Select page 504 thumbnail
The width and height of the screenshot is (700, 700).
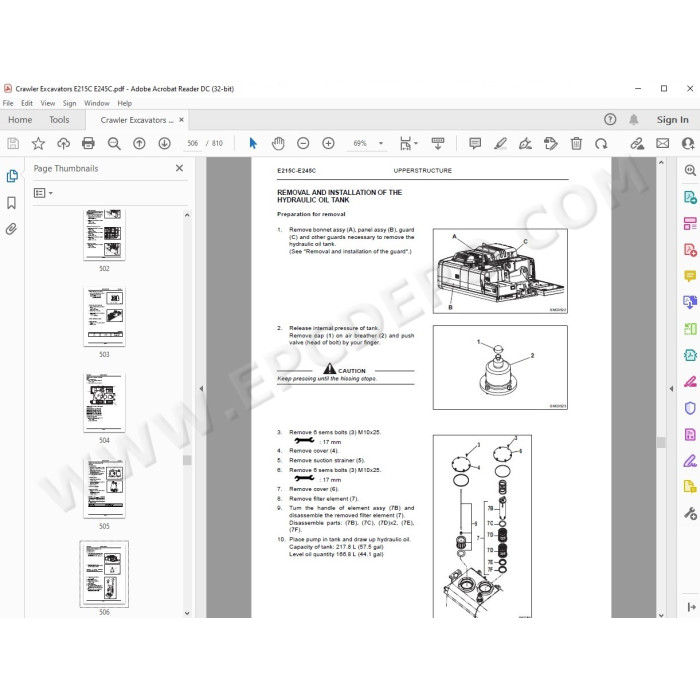coord(104,403)
